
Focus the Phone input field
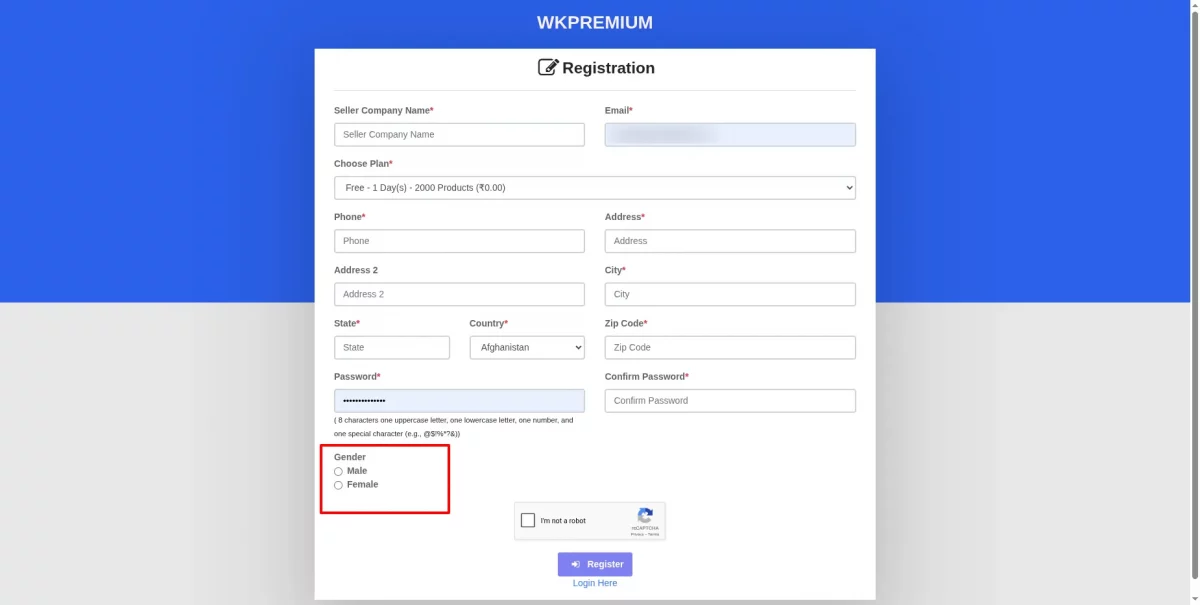(x=459, y=241)
